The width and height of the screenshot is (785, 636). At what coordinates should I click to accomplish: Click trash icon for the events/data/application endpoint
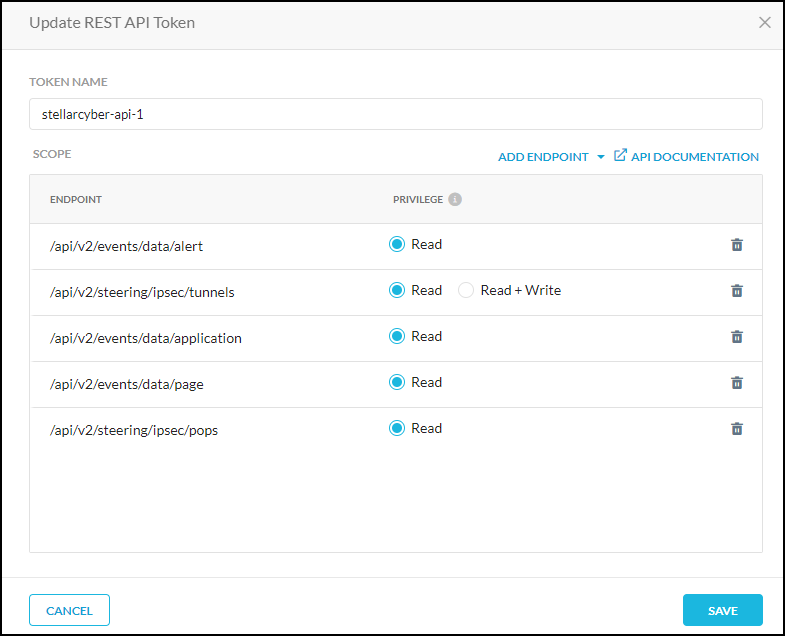click(737, 337)
